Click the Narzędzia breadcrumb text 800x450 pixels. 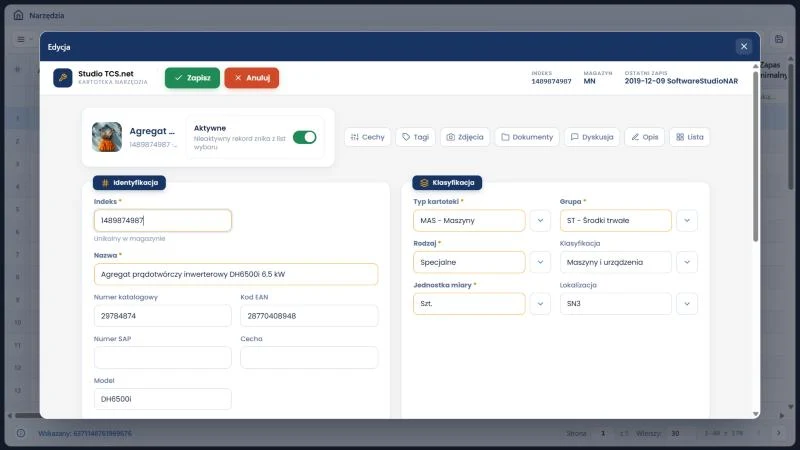coord(46,15)
